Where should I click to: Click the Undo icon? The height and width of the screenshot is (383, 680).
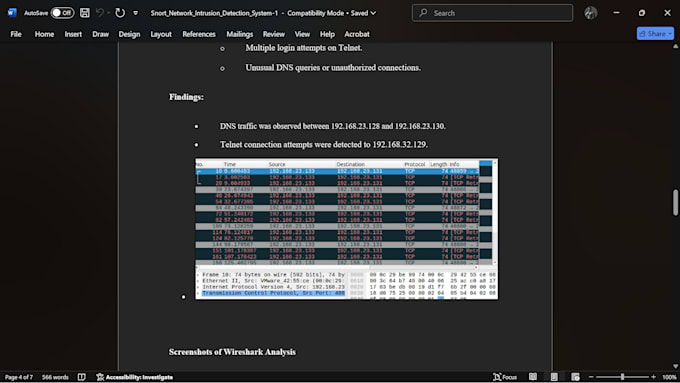[99, 13]
